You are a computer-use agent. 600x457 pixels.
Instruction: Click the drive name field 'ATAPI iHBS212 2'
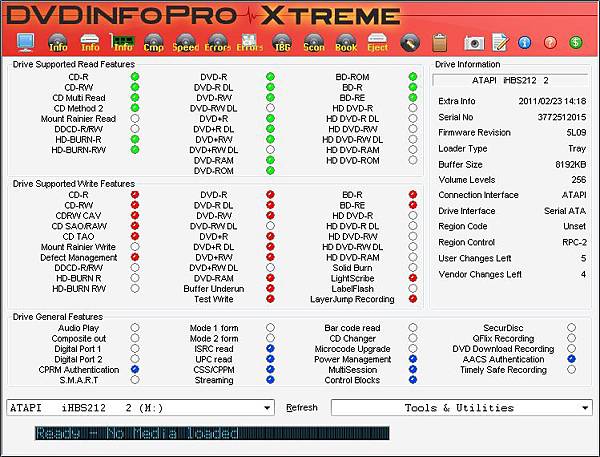(510, 80)
